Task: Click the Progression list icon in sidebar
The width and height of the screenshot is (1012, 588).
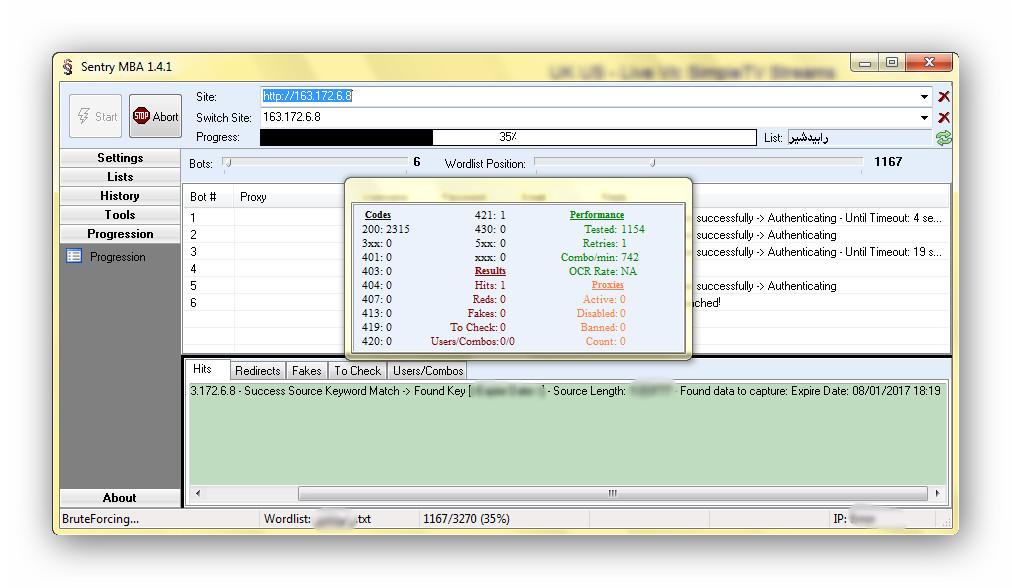Action: click(74, 256)
